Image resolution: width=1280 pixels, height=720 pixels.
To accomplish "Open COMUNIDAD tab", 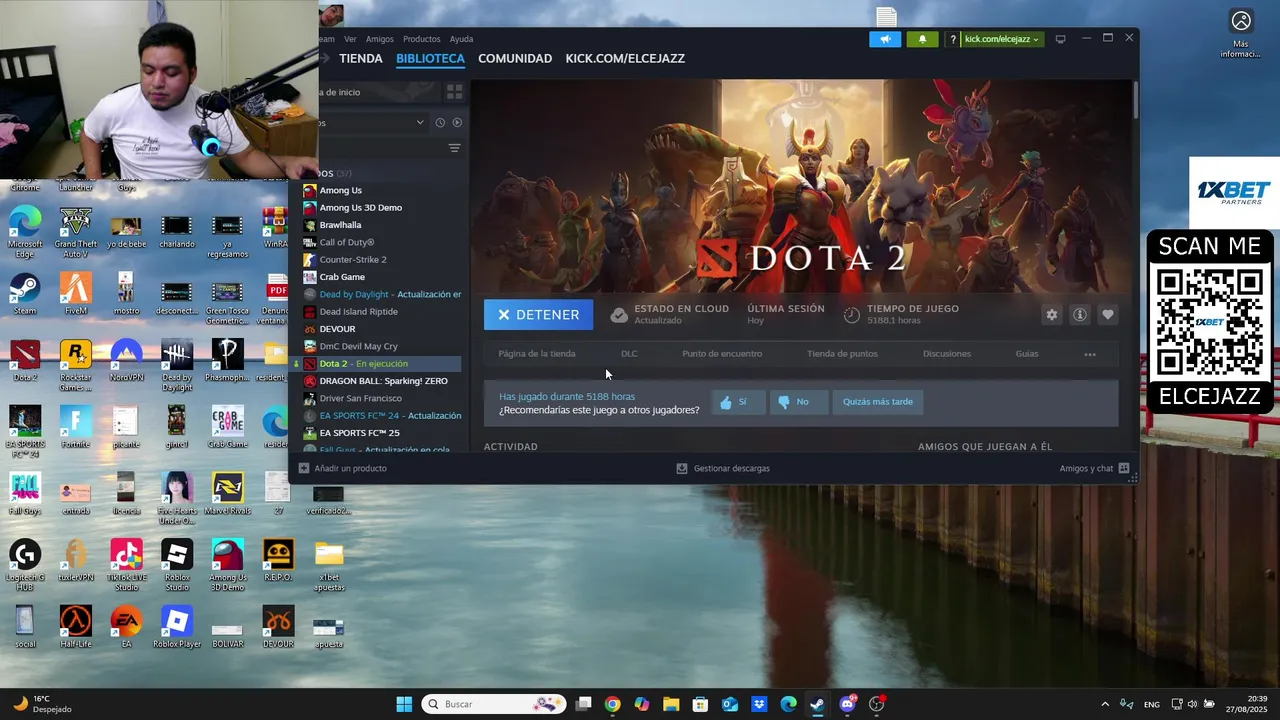I will tap(515, 58).
